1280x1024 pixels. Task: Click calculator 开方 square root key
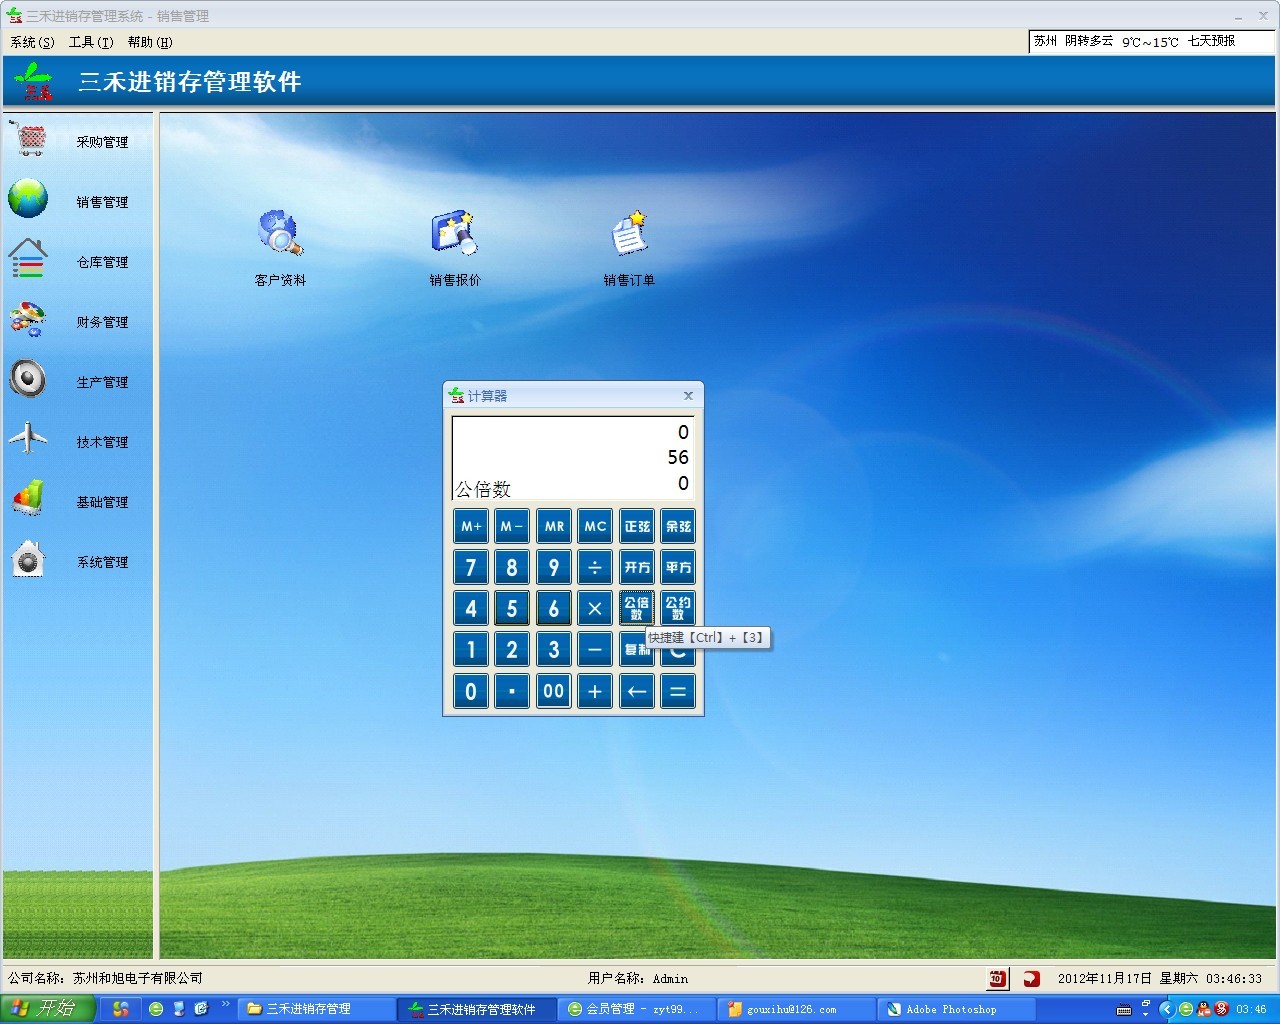tap(637, 567)
